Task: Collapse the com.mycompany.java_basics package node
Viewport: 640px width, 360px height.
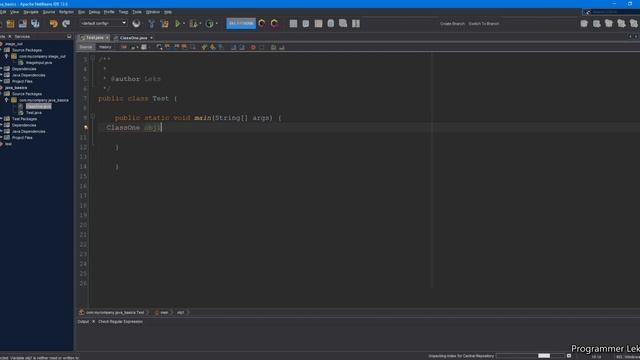Action: (x=6, y=100)
